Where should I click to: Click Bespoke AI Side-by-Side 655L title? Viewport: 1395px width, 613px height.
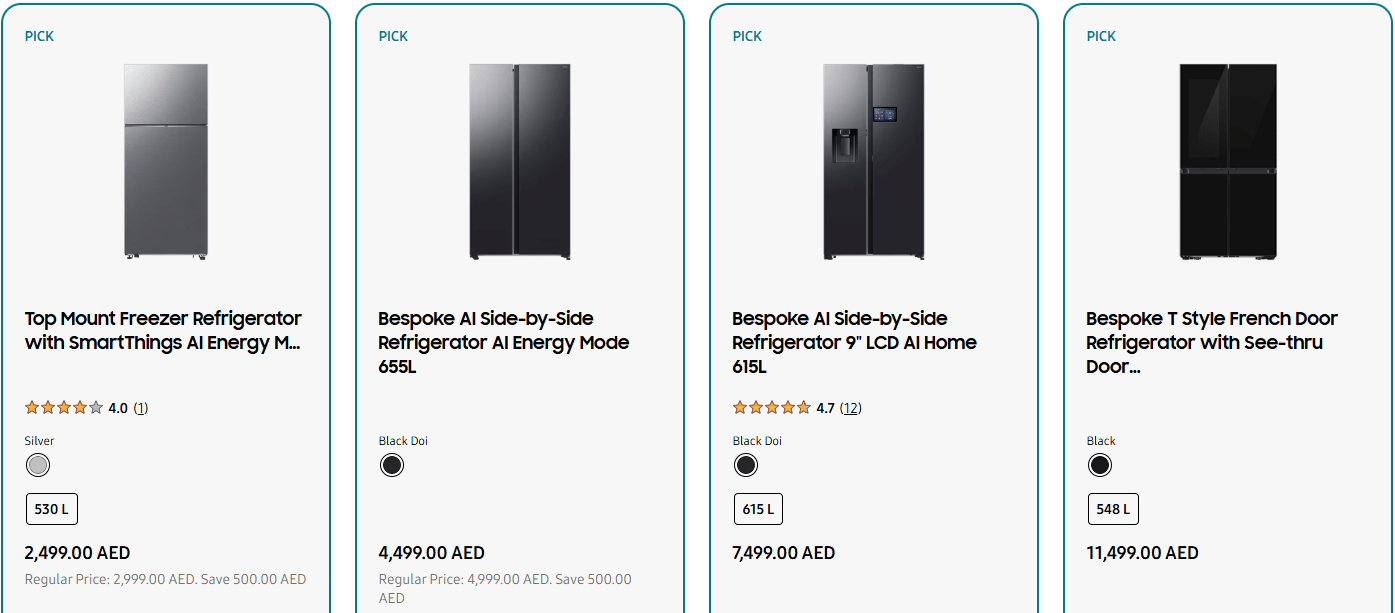[x=503, y=342]
